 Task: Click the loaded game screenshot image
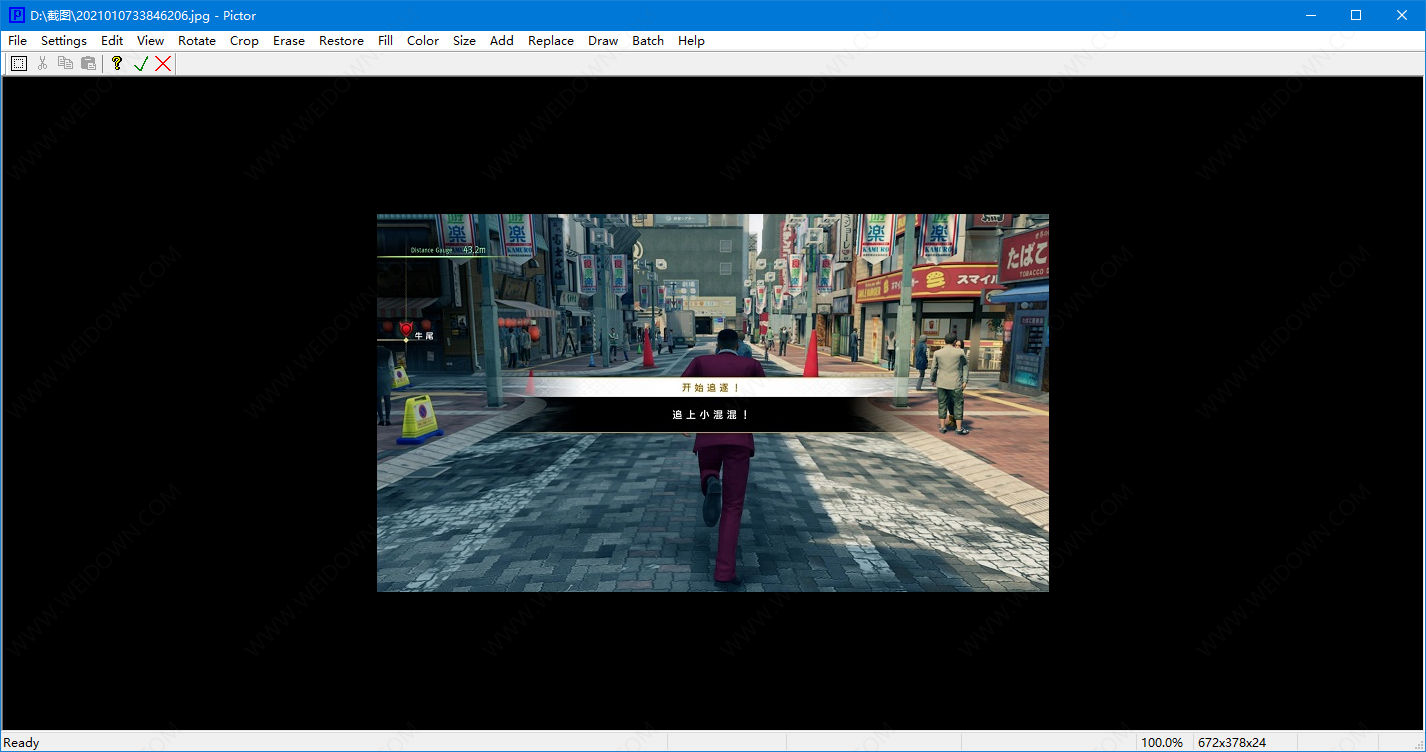pyautogui.click(x=713, y=403)
